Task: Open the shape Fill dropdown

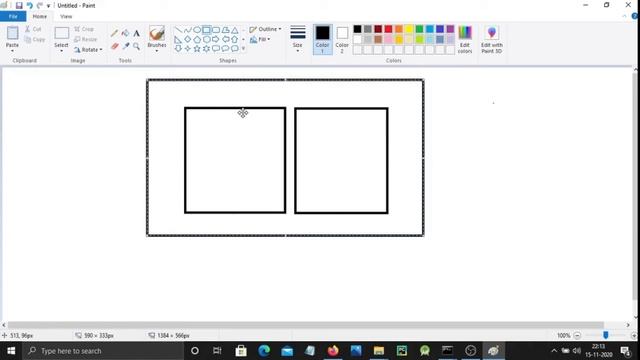Action: pos(260,40)
